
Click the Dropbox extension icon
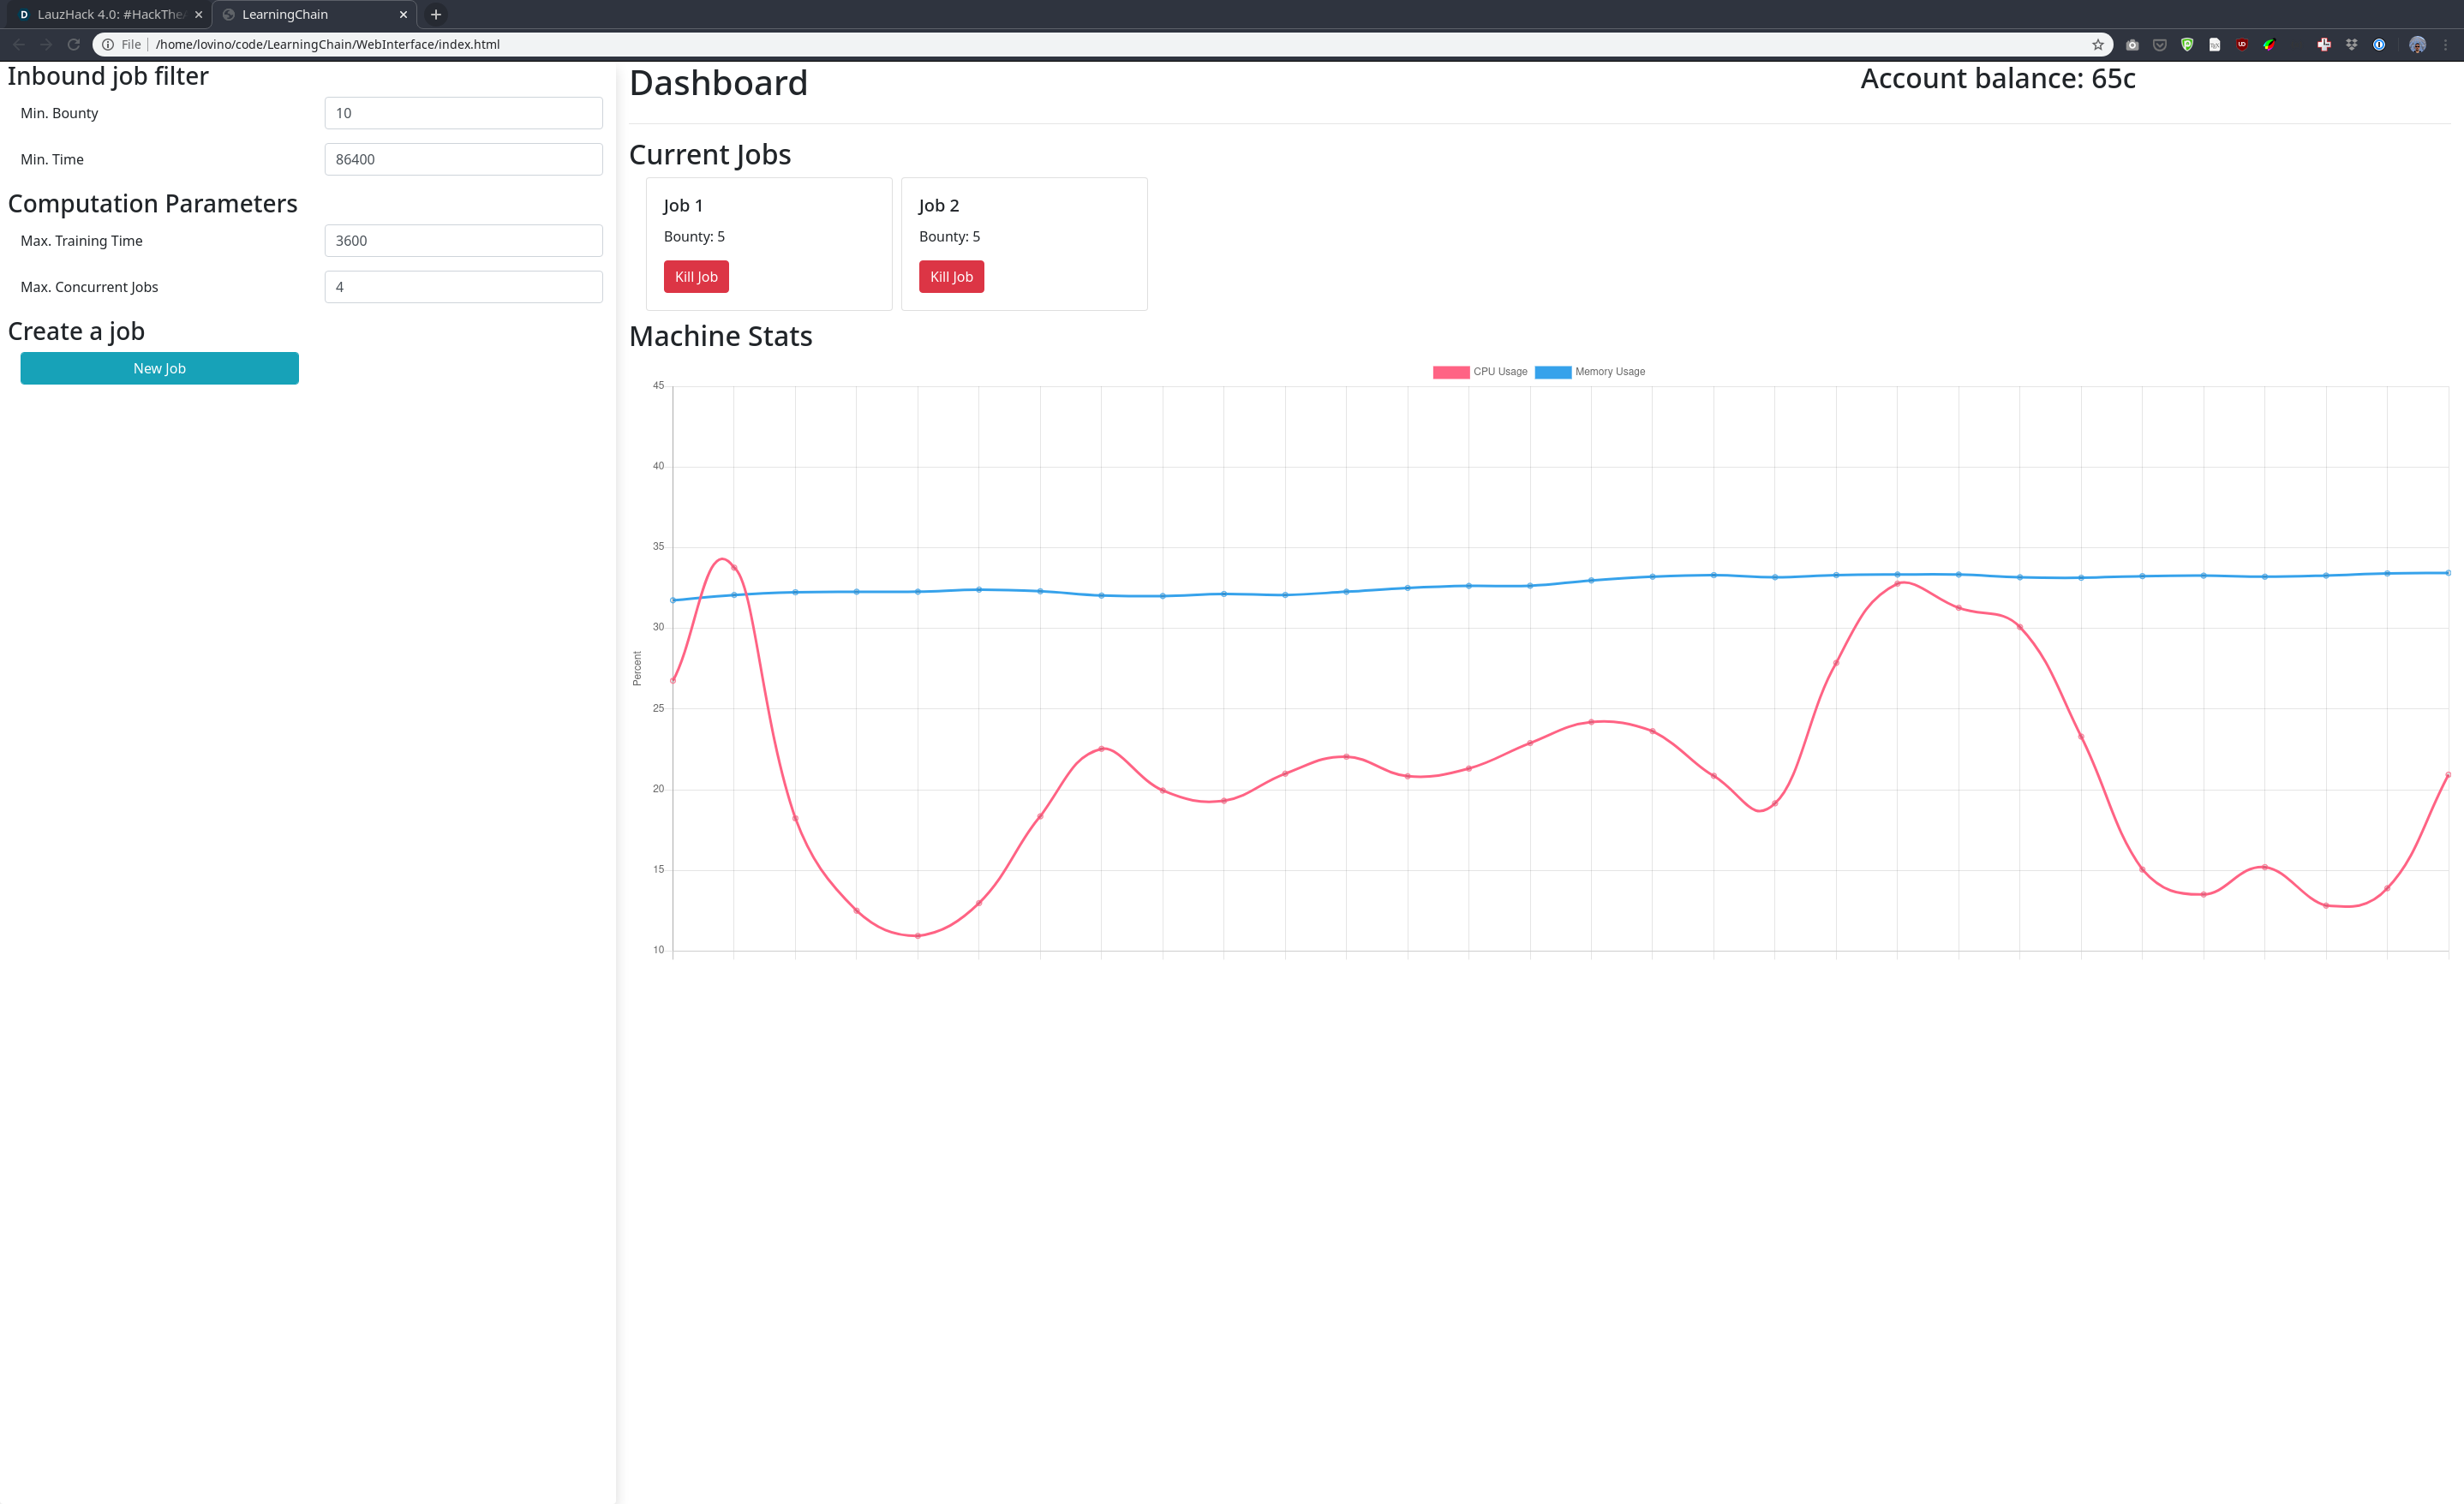click(x=2351, y=44)
